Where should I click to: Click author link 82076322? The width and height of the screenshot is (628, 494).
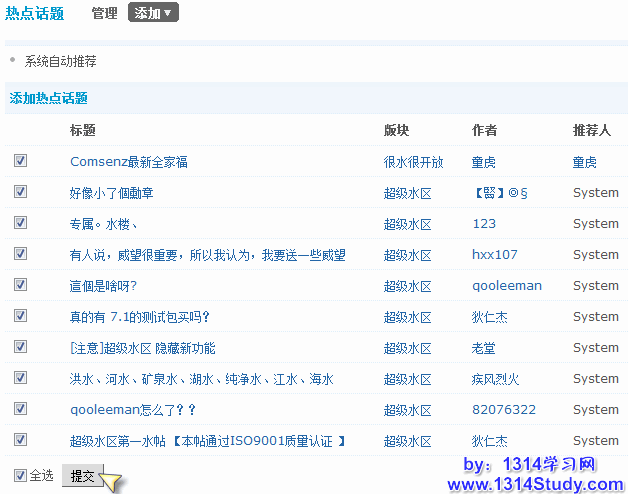pyautogui.click(x=503, y=410)
